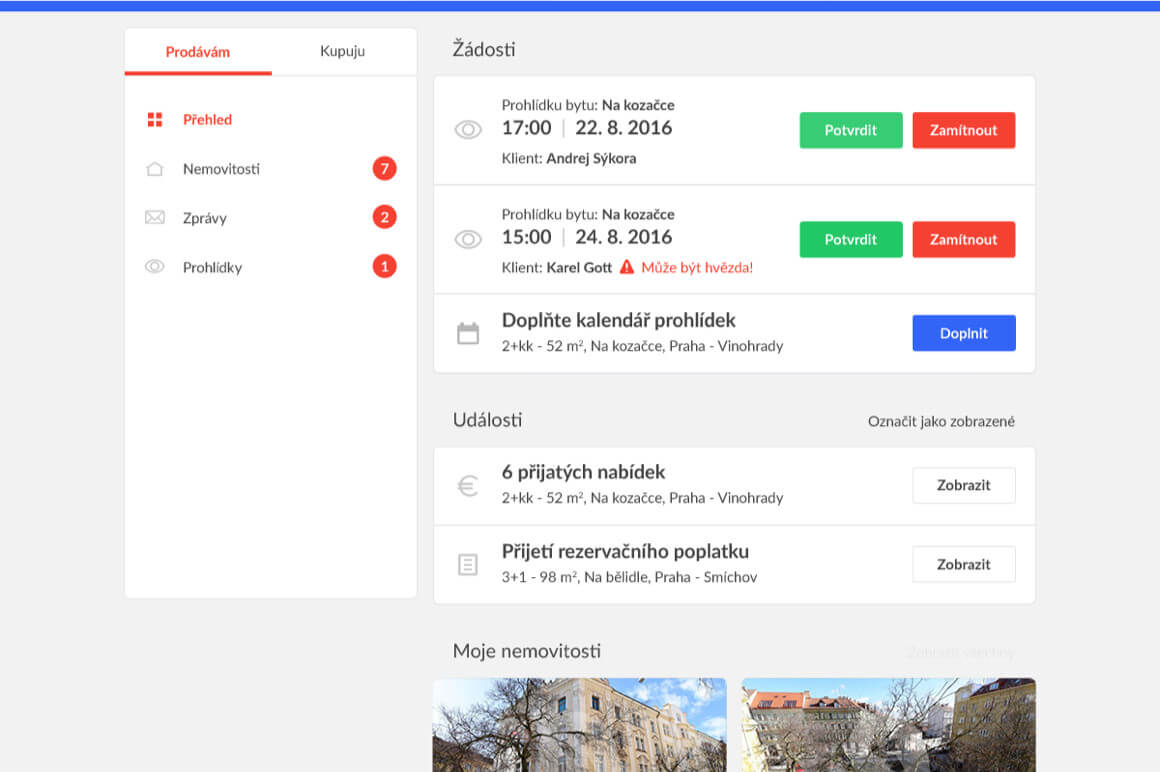The image size is (1160, 772).
Task: Click the eye icon for Andrej Sýkora request
Action: (468, 130)
